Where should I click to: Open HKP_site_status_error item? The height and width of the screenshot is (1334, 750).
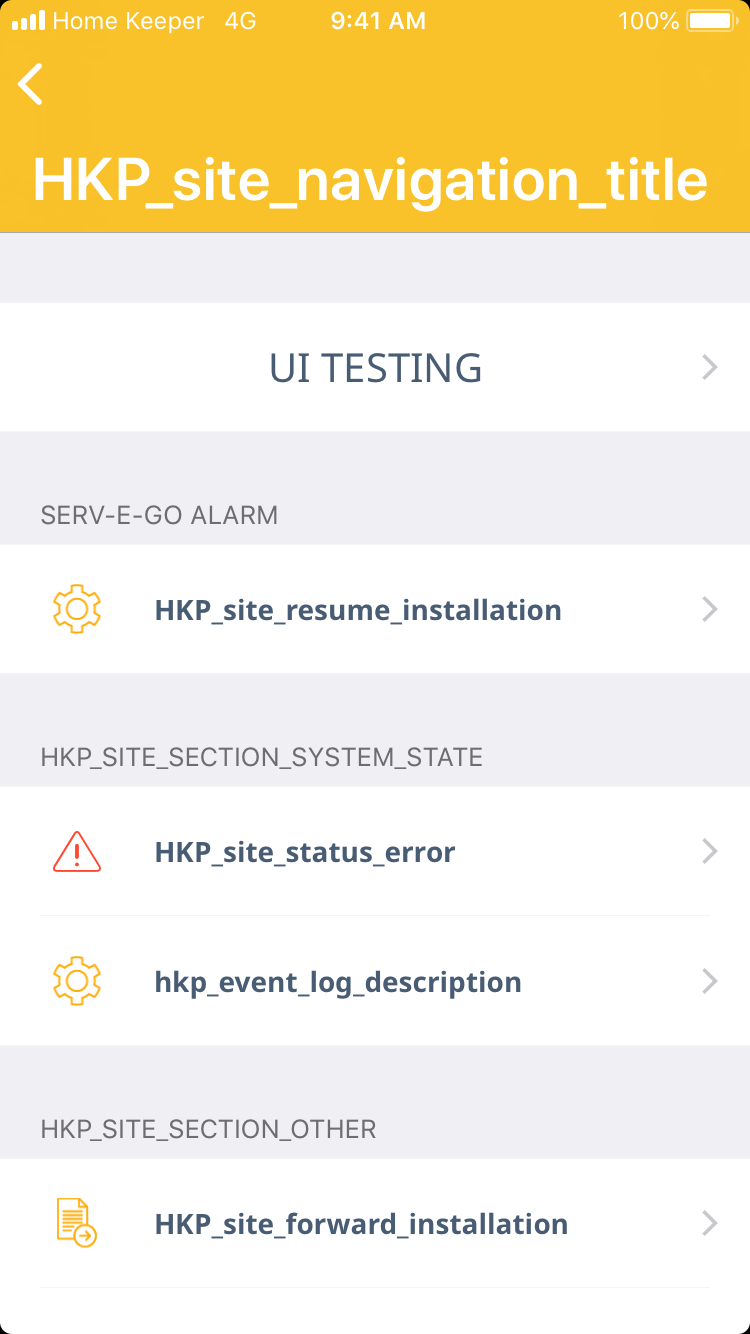(305, 852)
